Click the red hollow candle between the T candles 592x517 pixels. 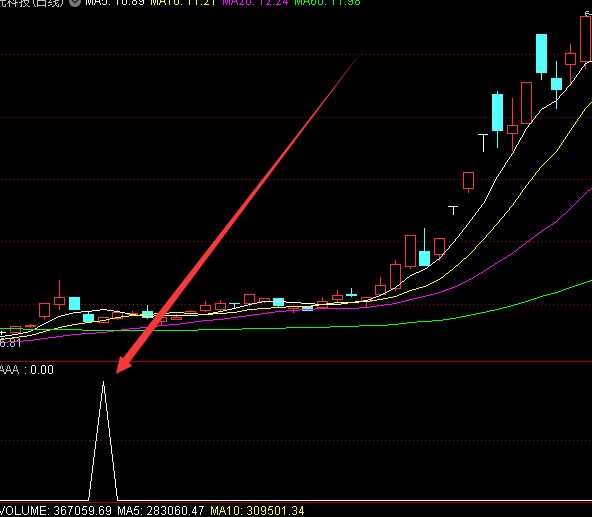click(x=469, y=182)
